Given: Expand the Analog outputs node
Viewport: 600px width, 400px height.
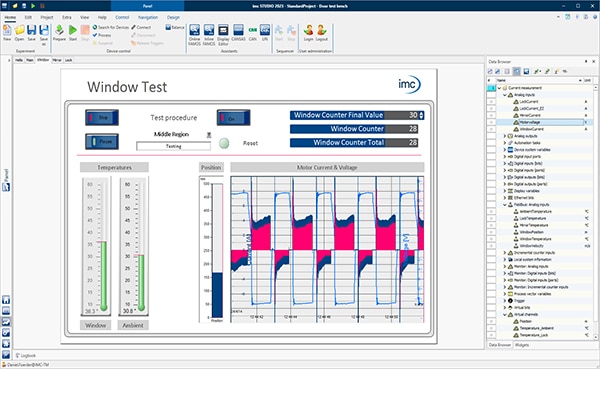Looking at the screenshot, I should [x=505, y=136].
